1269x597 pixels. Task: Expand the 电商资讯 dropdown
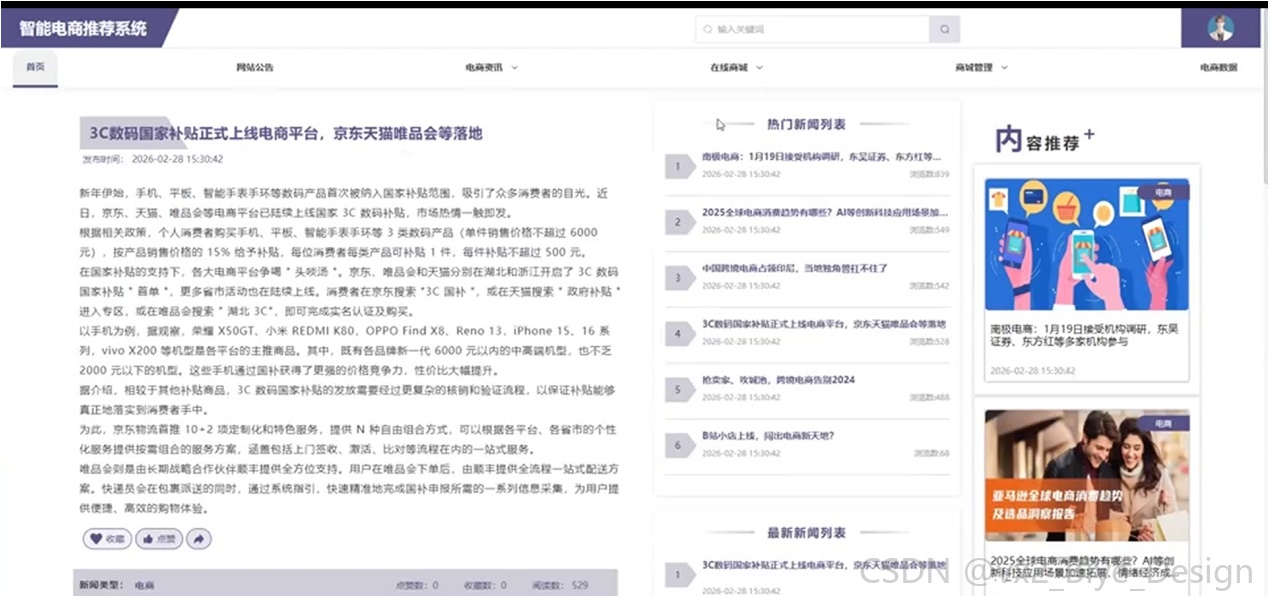click(x=491, y=68)
